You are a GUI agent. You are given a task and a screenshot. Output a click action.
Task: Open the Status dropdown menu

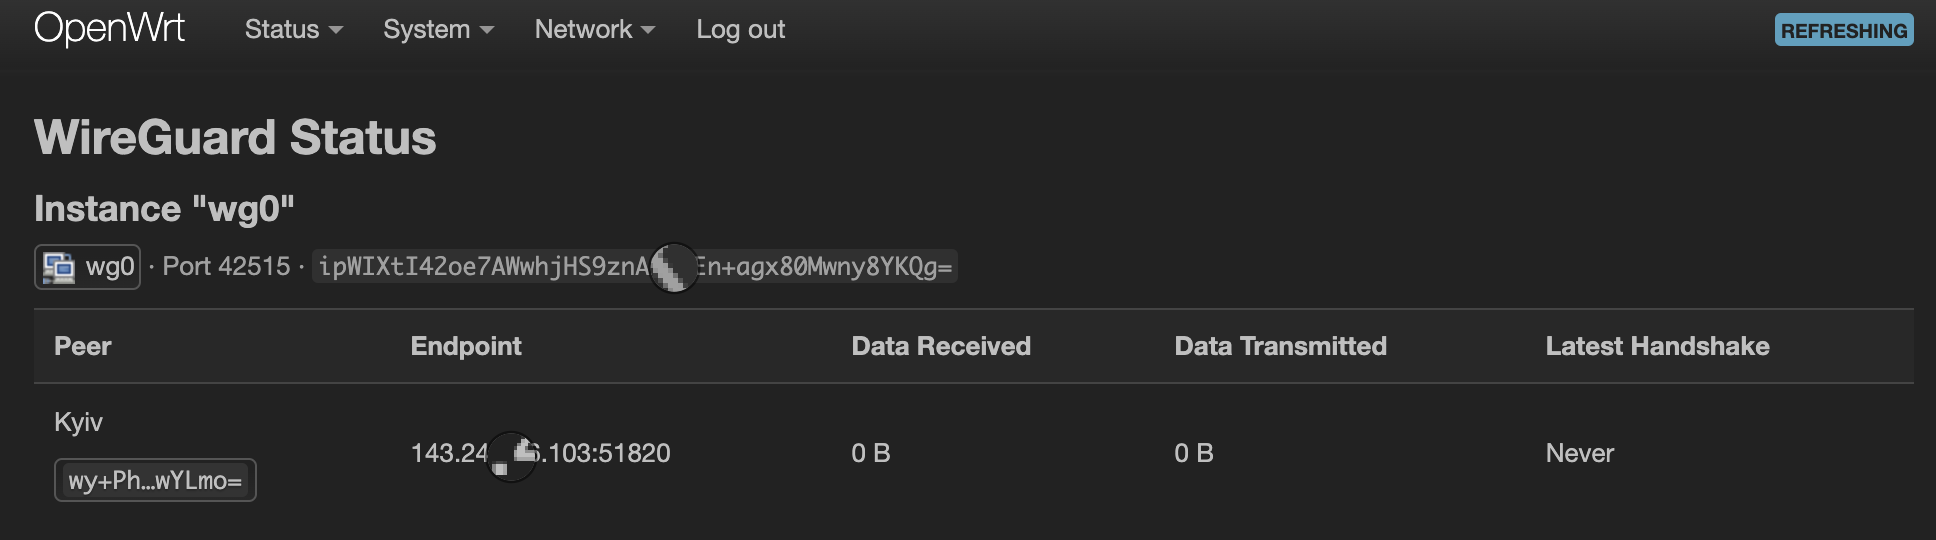[294, 30]
